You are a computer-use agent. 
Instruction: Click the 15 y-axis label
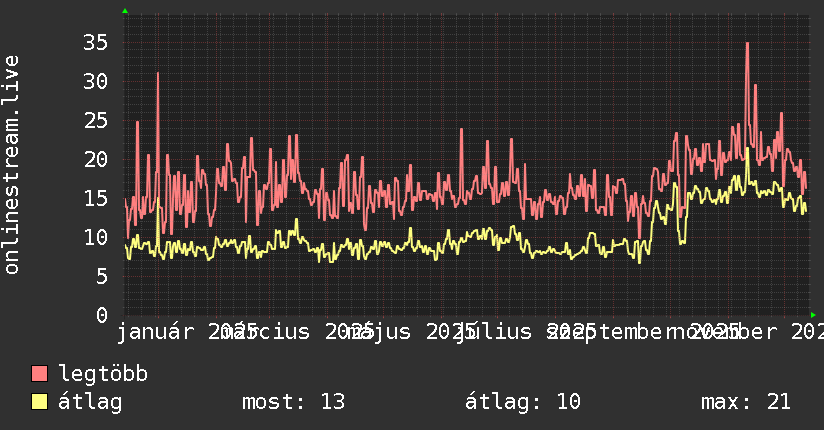click(x=95, y=198)
